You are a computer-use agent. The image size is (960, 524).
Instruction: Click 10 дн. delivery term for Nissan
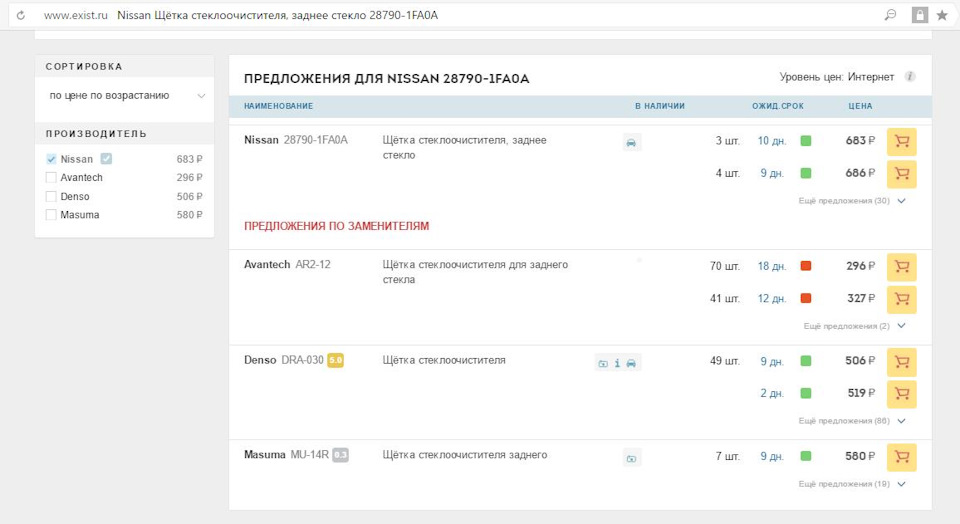click(771, 141)
